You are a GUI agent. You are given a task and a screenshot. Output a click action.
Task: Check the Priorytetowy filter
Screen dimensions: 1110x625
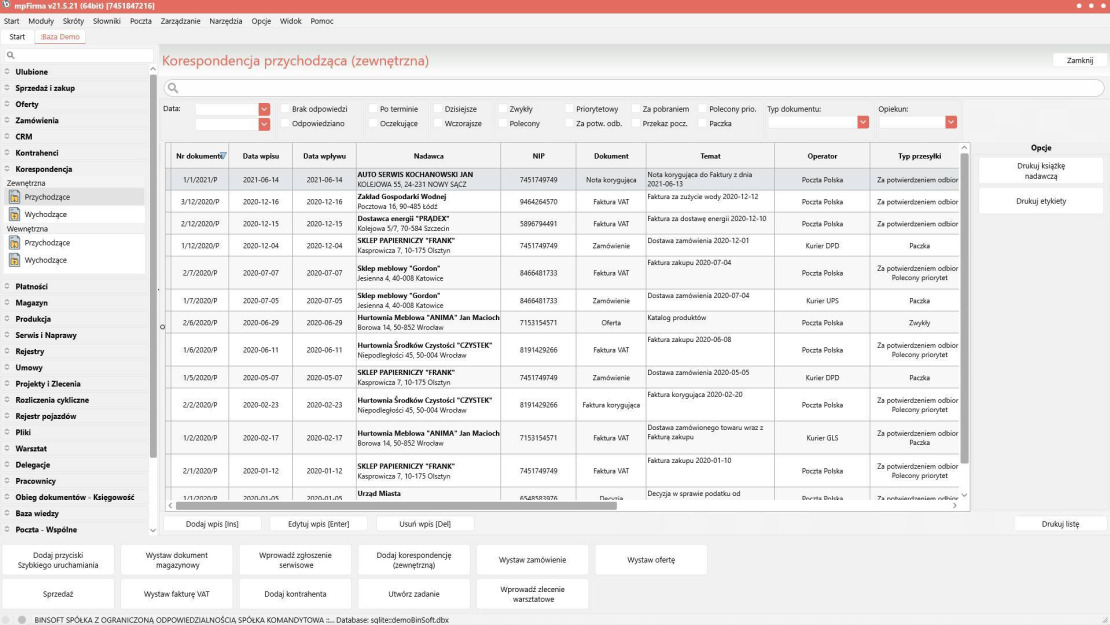[569, 109]
